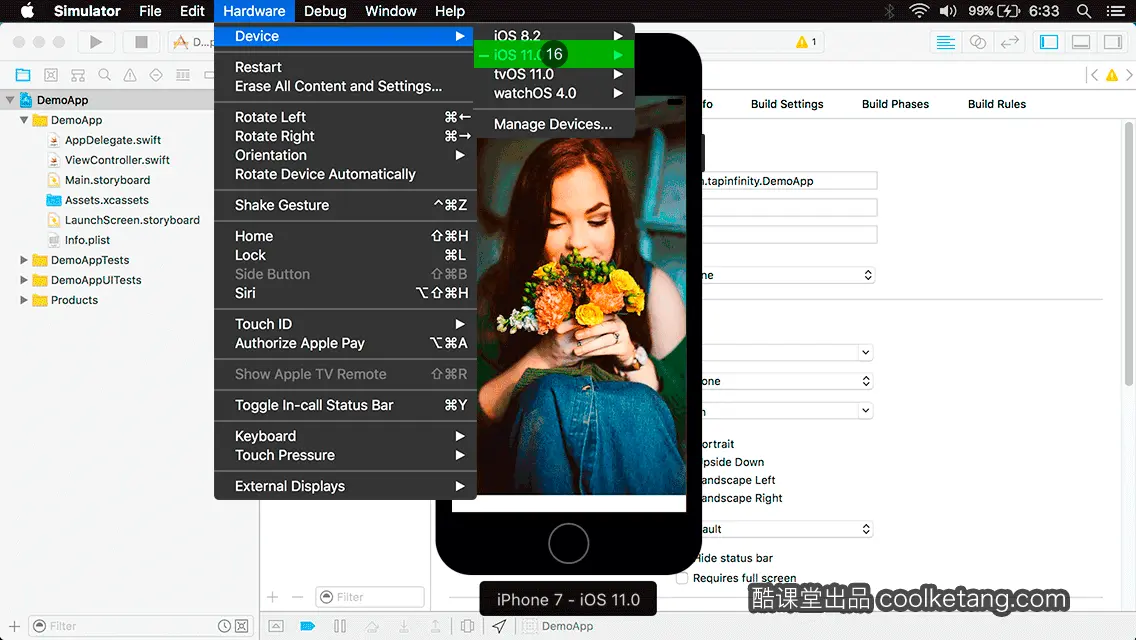Screen dimensions: 1136x640
Task: Expand the Products folder
Action: click(x=24, y=299)
